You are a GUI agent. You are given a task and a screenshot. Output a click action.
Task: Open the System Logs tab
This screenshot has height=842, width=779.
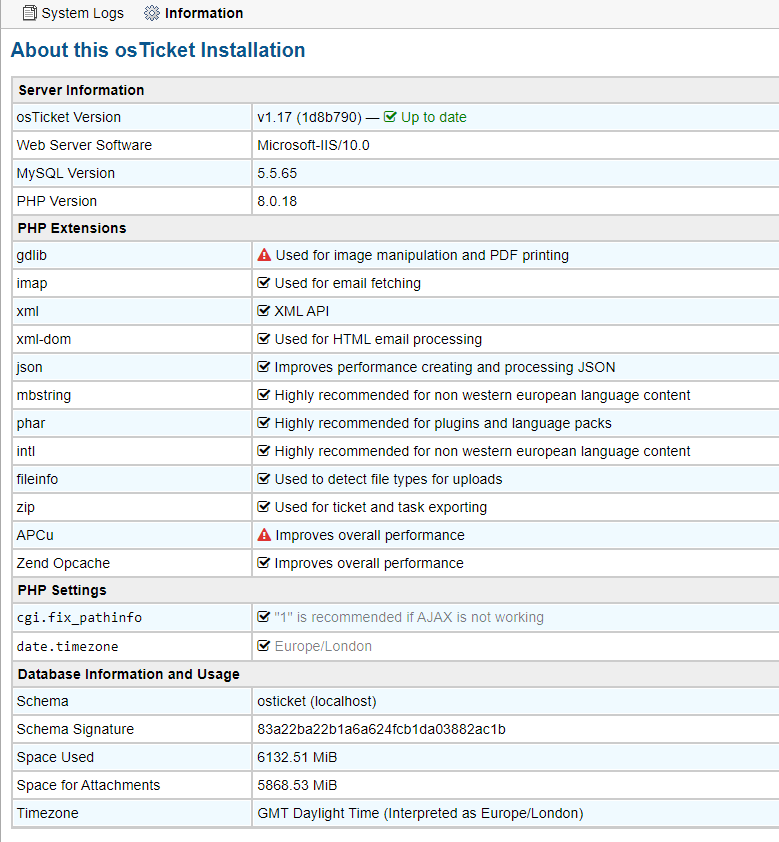pyautogui.click(x=82, y=13)
